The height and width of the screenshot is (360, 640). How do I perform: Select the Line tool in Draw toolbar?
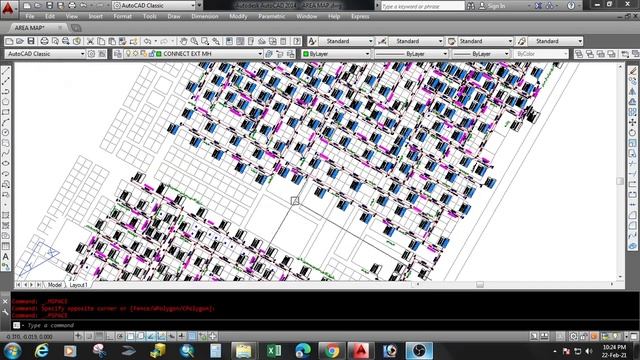[6, 71]
